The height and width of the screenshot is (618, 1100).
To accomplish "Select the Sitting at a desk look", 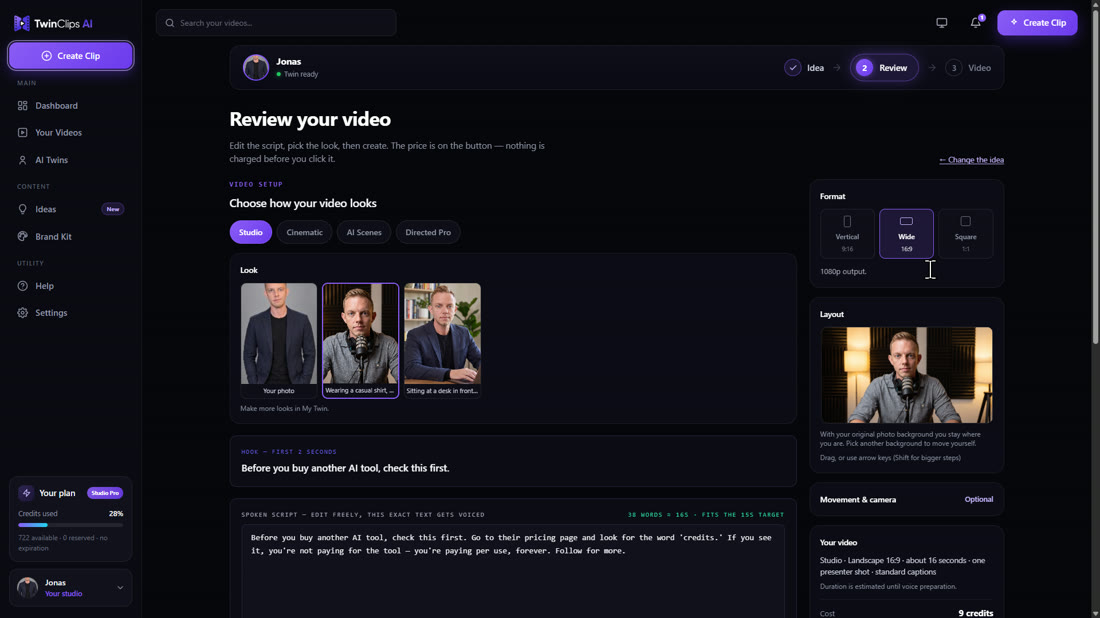I will pos(442,340).
